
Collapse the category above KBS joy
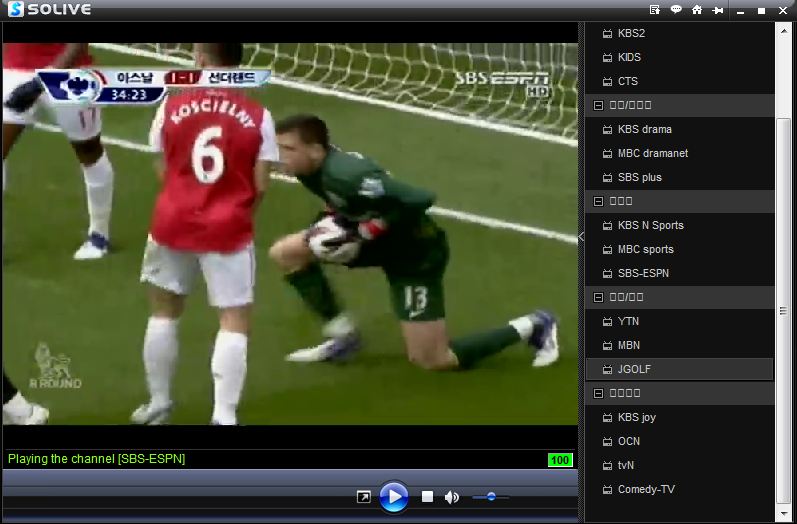click(x=598, y=393)
